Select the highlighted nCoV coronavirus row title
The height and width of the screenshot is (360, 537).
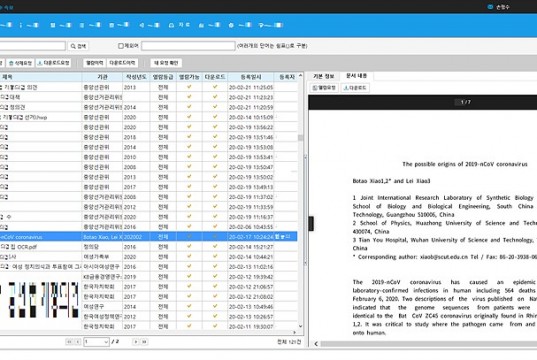(x=21, y=237)
